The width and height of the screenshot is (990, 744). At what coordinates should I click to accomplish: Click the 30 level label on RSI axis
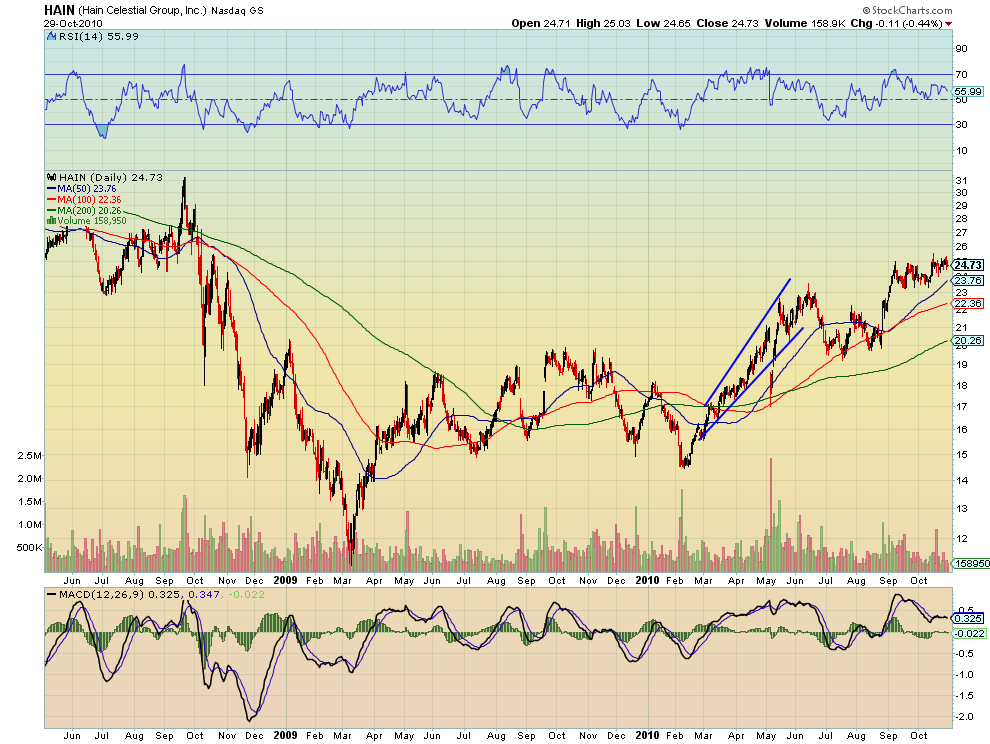[961, 124]
